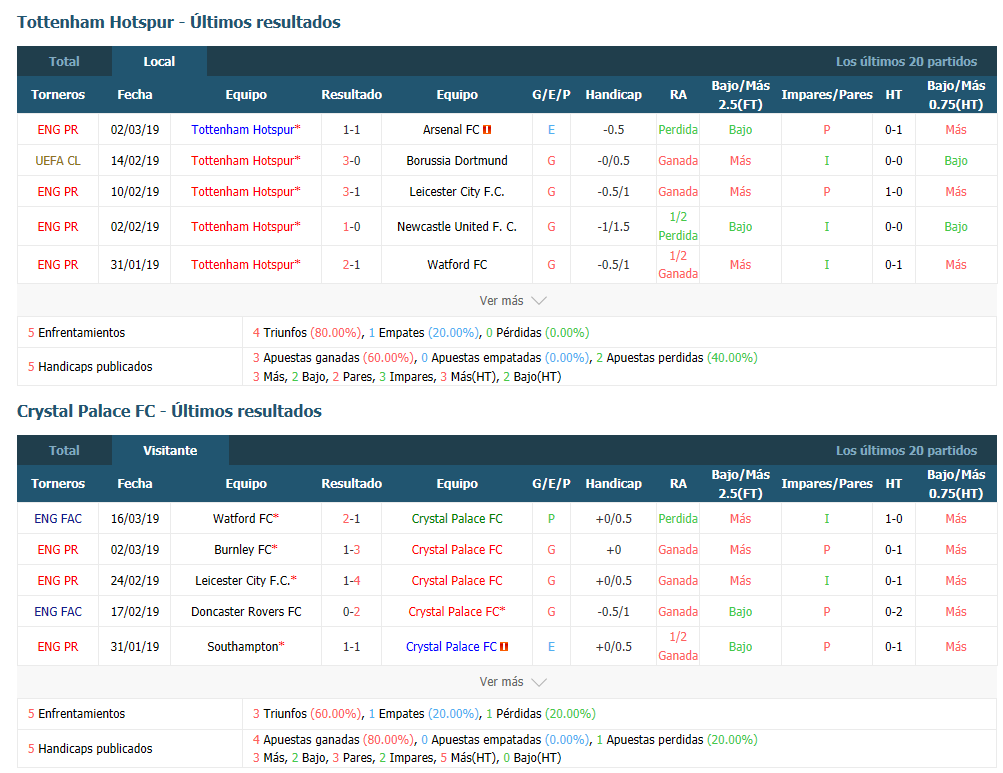The width and height of the screenshot is (1003, 773).
Task: Click the 1-3 result of the Burnley FC match
Action: [351, 550]
